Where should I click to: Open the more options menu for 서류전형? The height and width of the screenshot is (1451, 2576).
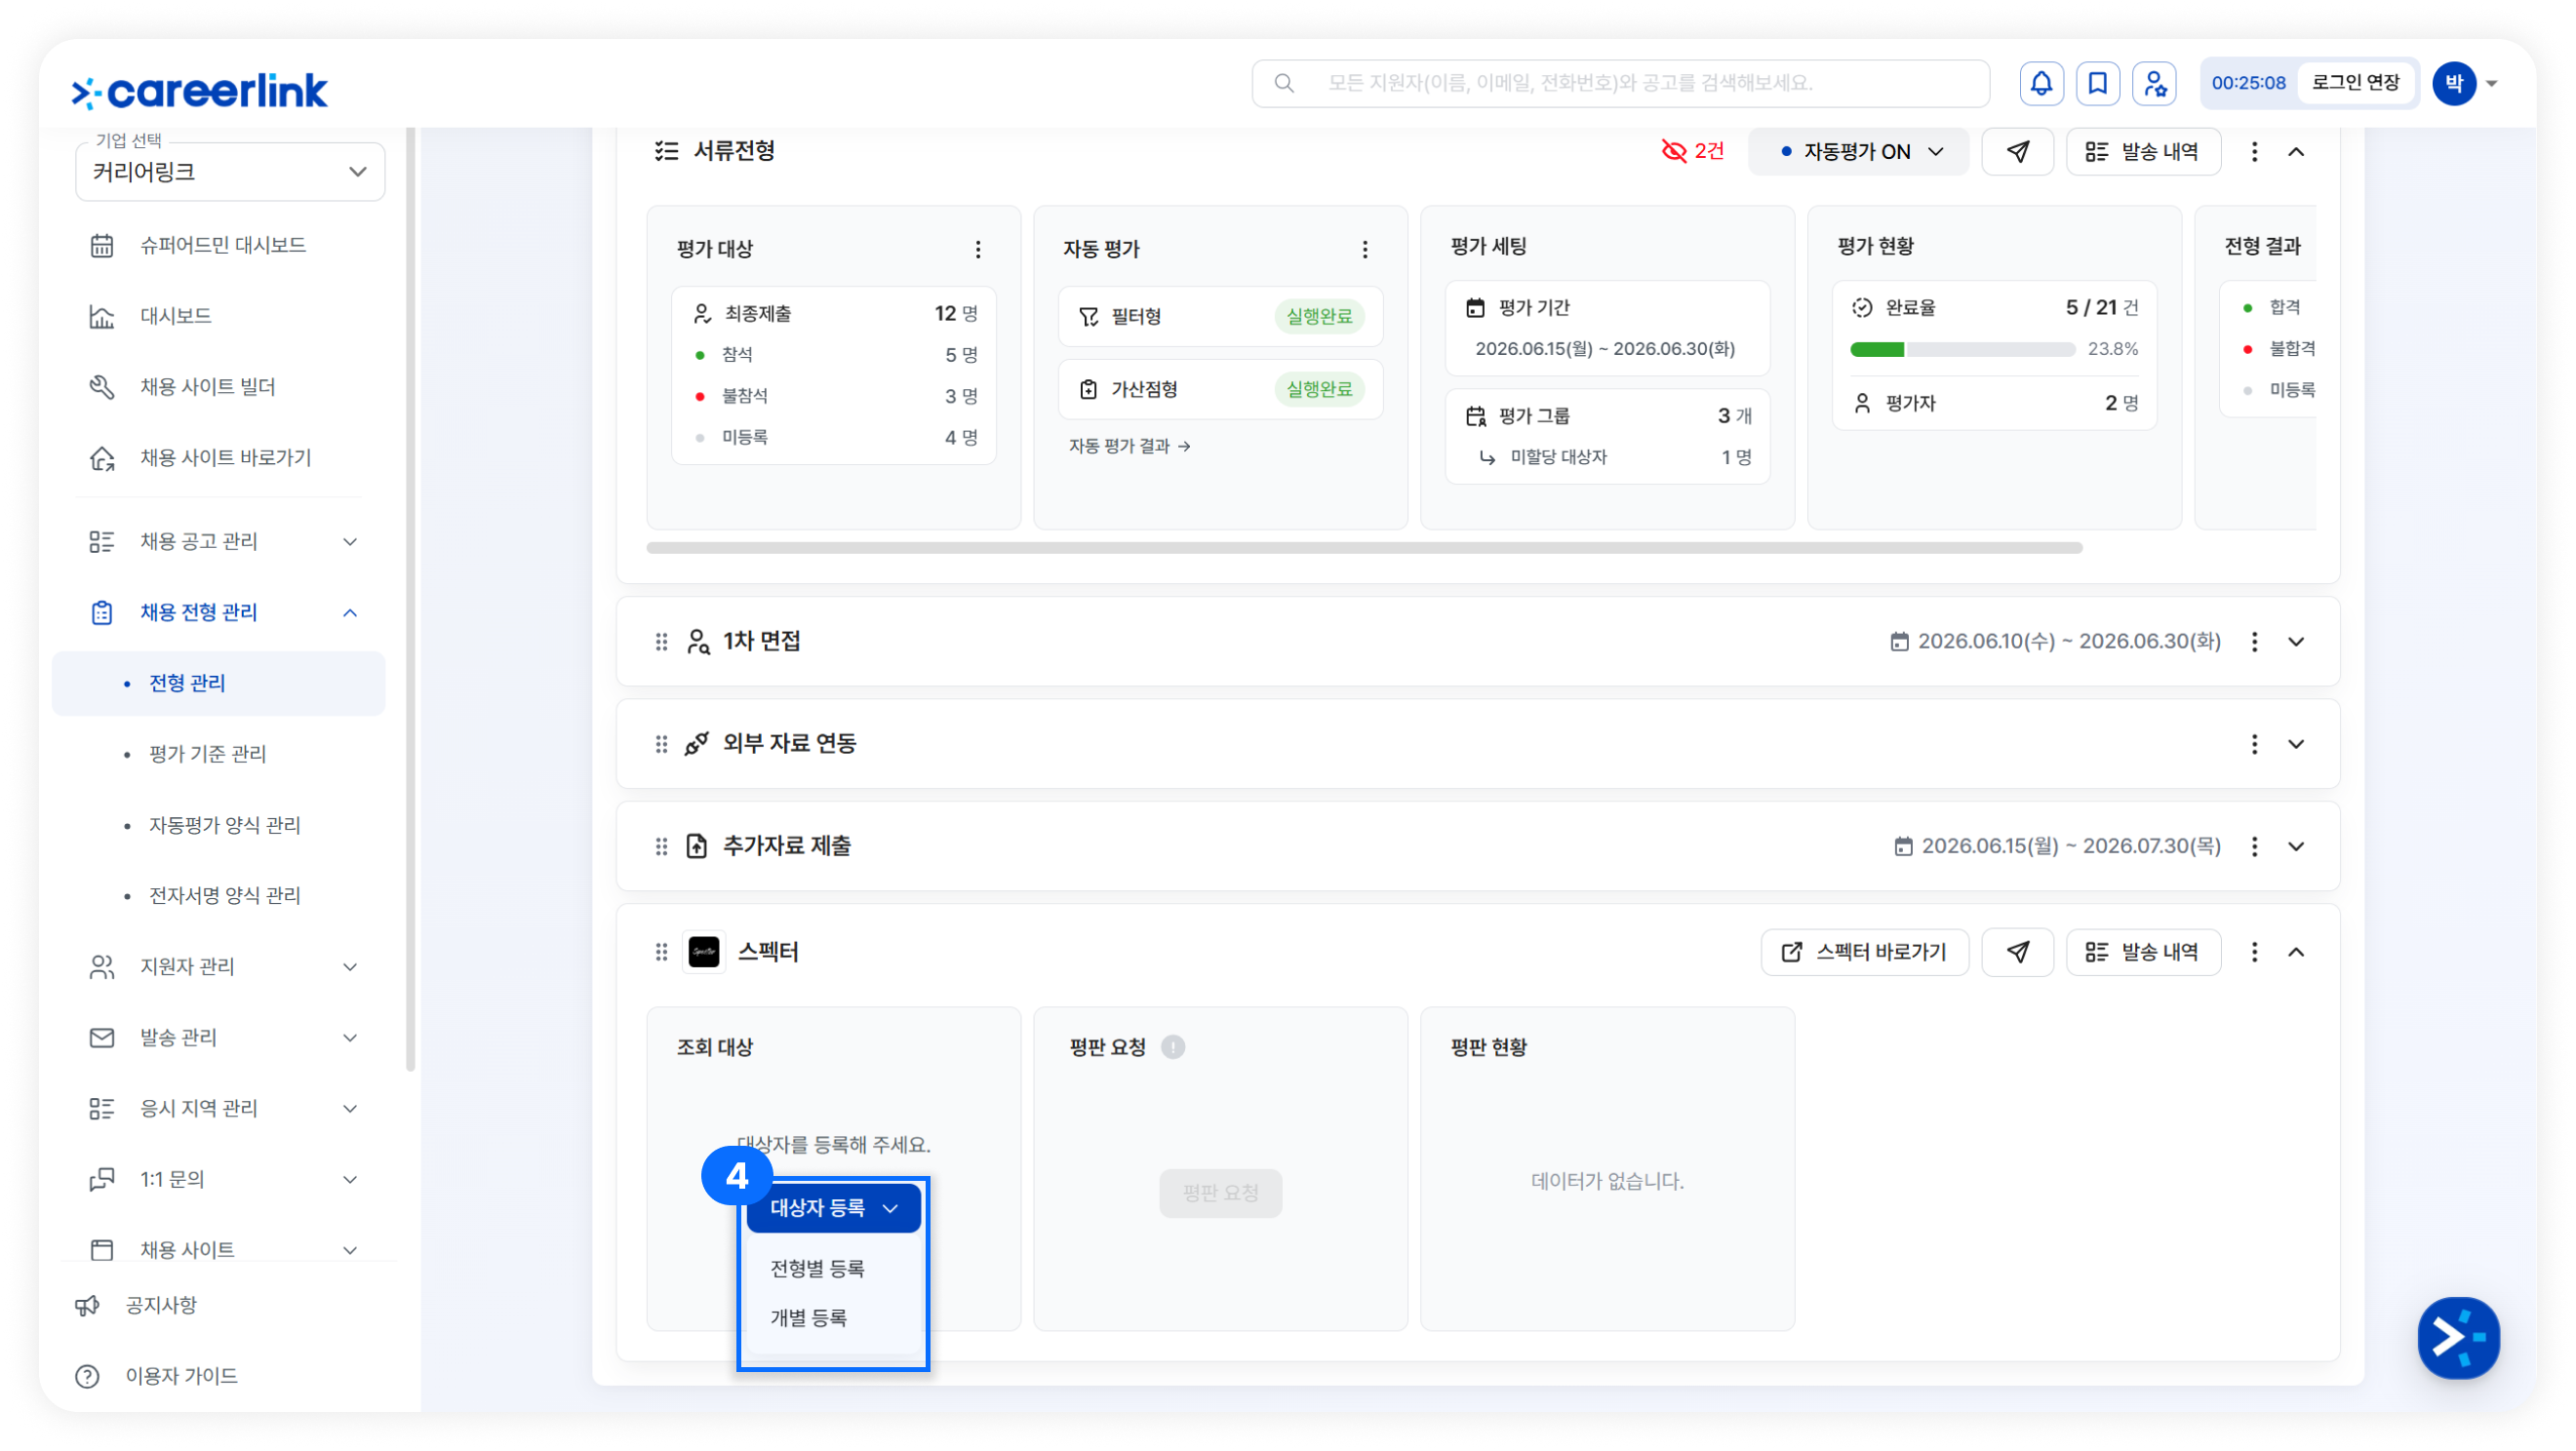(x=2254, y=152)
